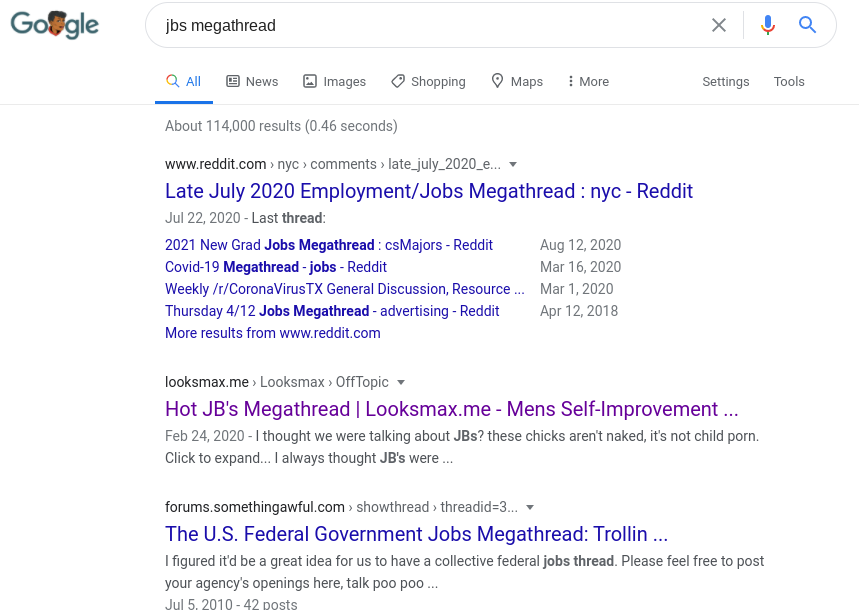
Task: Open Late July 2020 Employment/Jobs Megathread result
Action: 429,191
